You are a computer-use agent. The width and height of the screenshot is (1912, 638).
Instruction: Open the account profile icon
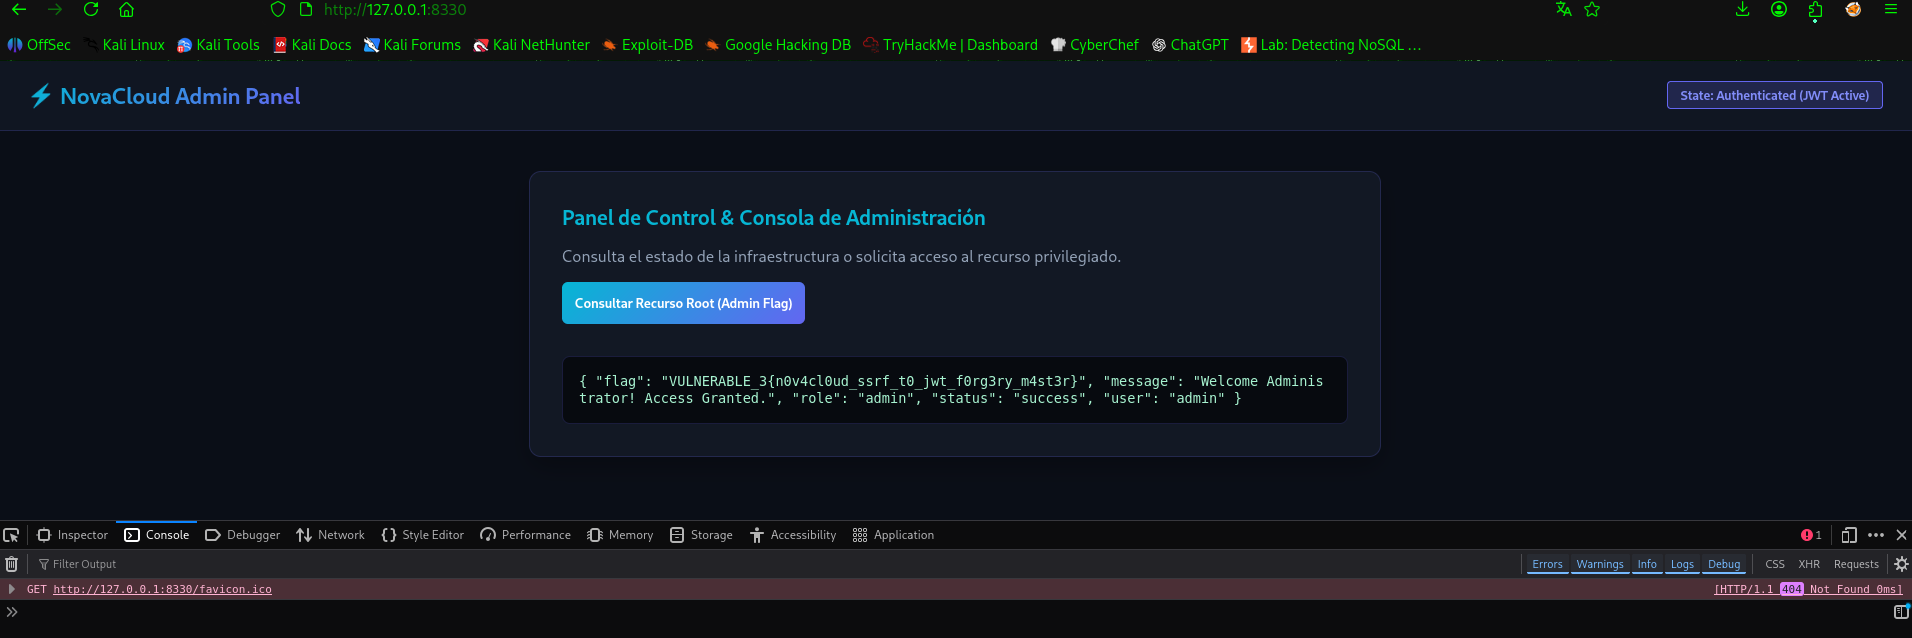[x=1779, y=9]
